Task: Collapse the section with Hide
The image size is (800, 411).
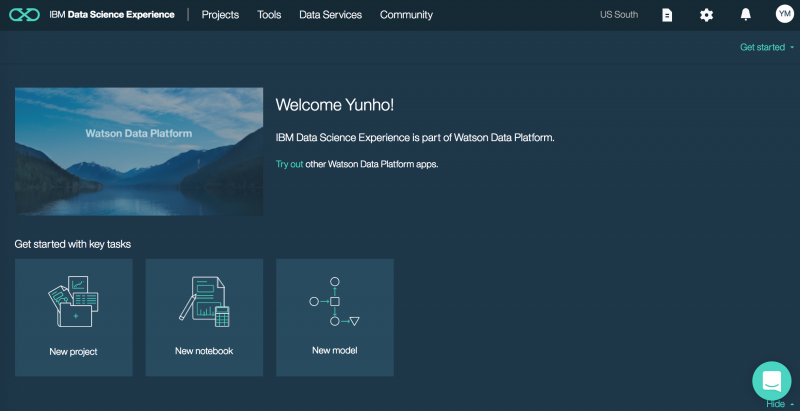Action: 780,404
